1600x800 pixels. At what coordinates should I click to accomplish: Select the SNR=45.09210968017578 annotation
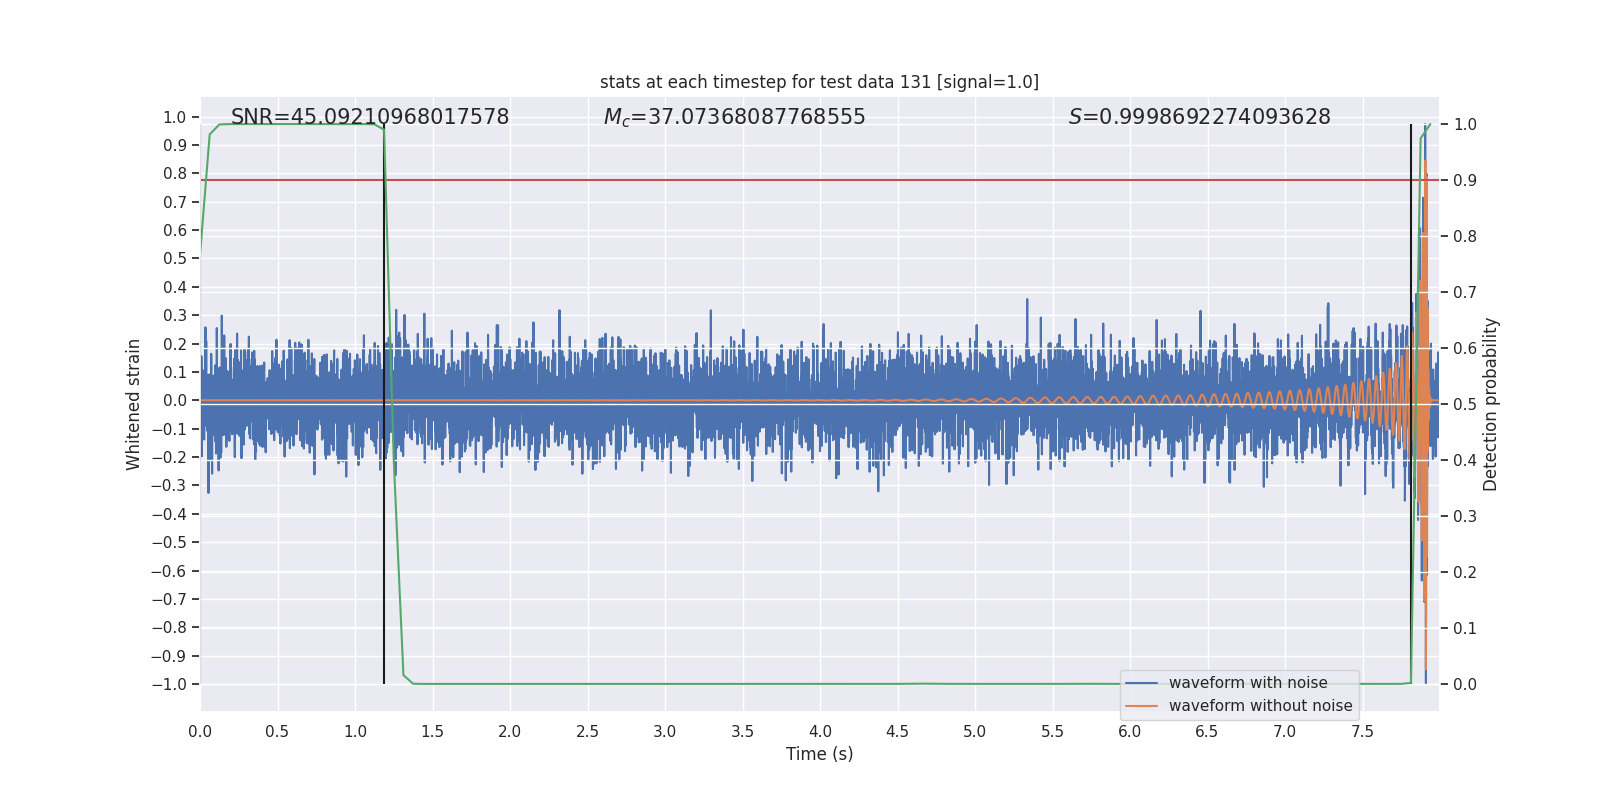click(370, 117)
